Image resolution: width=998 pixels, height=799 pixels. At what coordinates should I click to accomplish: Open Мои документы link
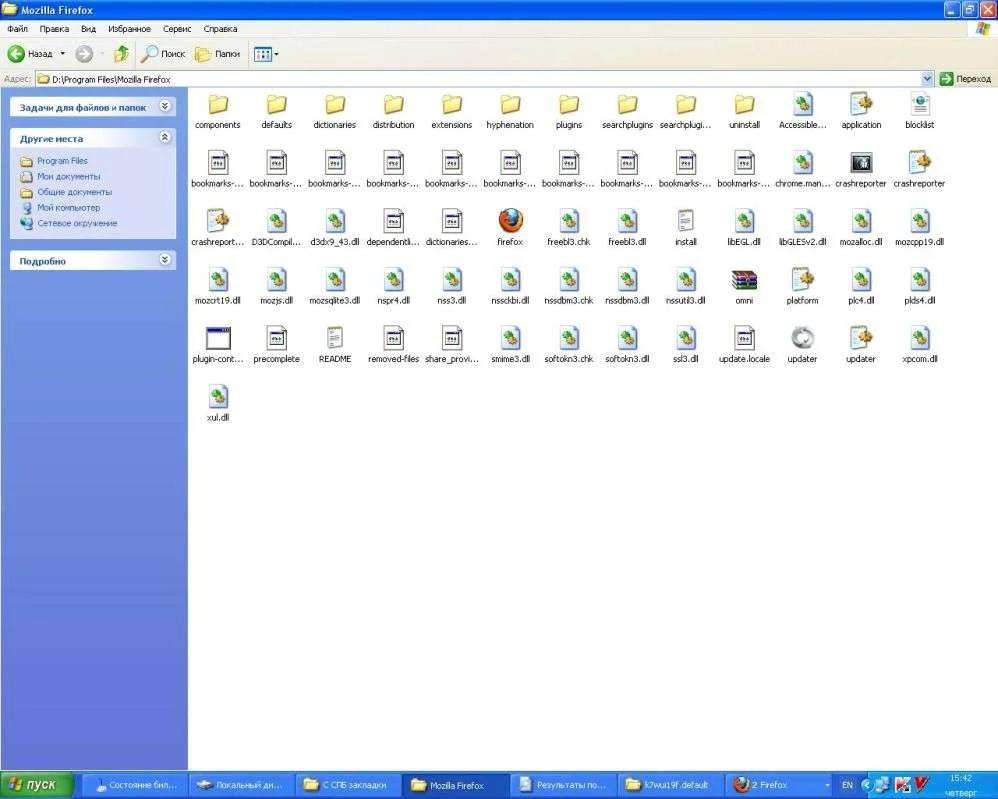point(68,176)
